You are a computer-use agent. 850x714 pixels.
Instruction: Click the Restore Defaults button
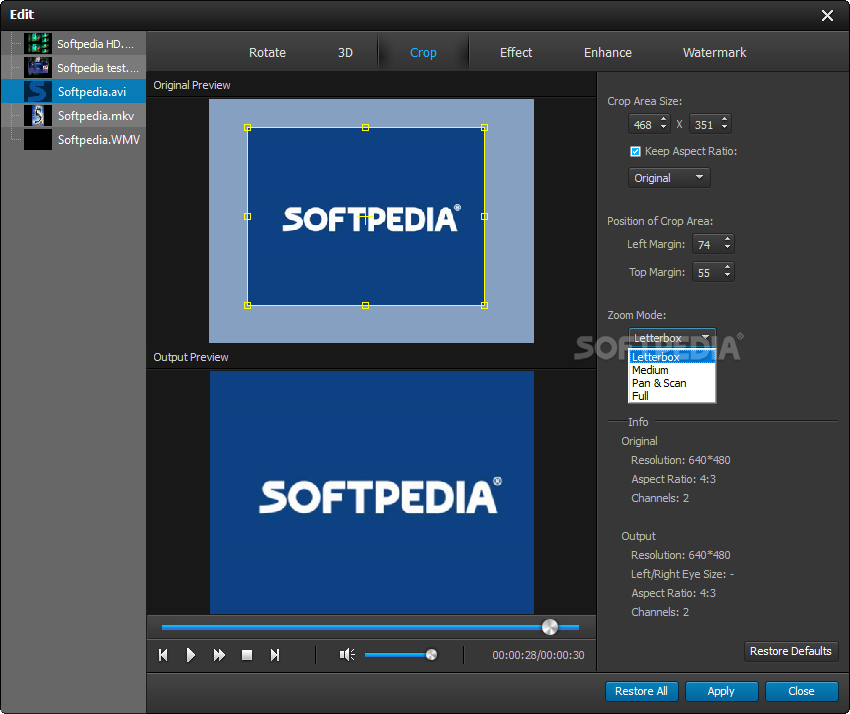click(790, 651)
